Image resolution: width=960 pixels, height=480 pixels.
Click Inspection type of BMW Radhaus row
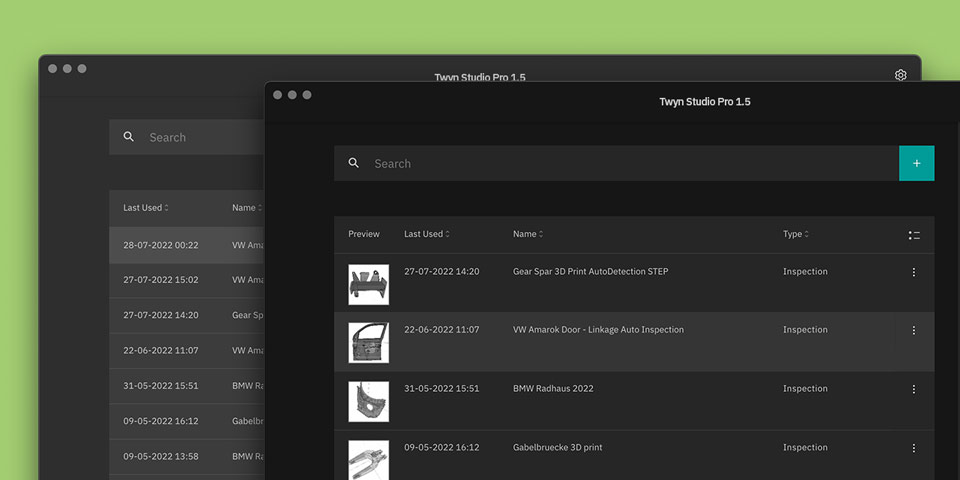coord(805,388)
